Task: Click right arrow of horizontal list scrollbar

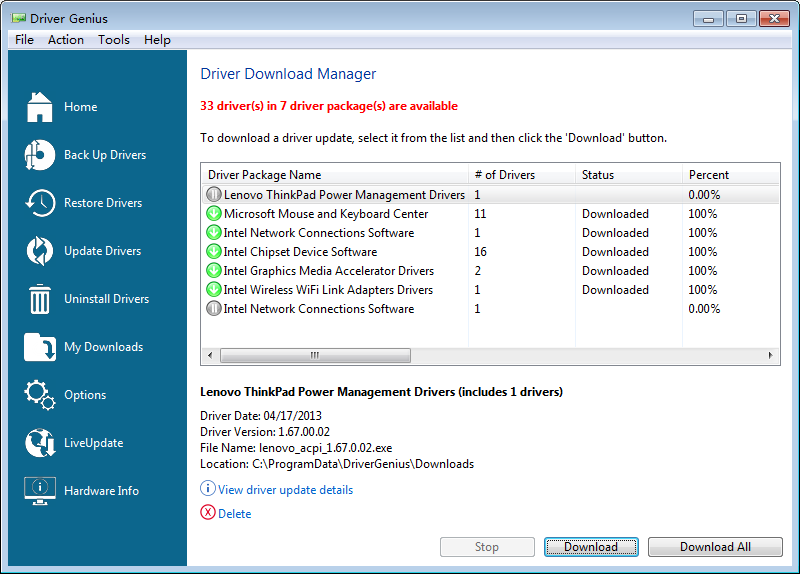Action: 772,356
